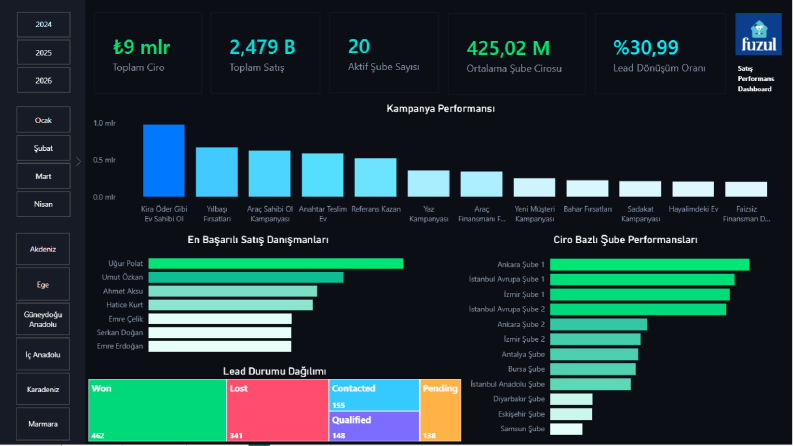Select the 2024 year filter
Screen dimensions: 793x446
(x=43, y=24)
